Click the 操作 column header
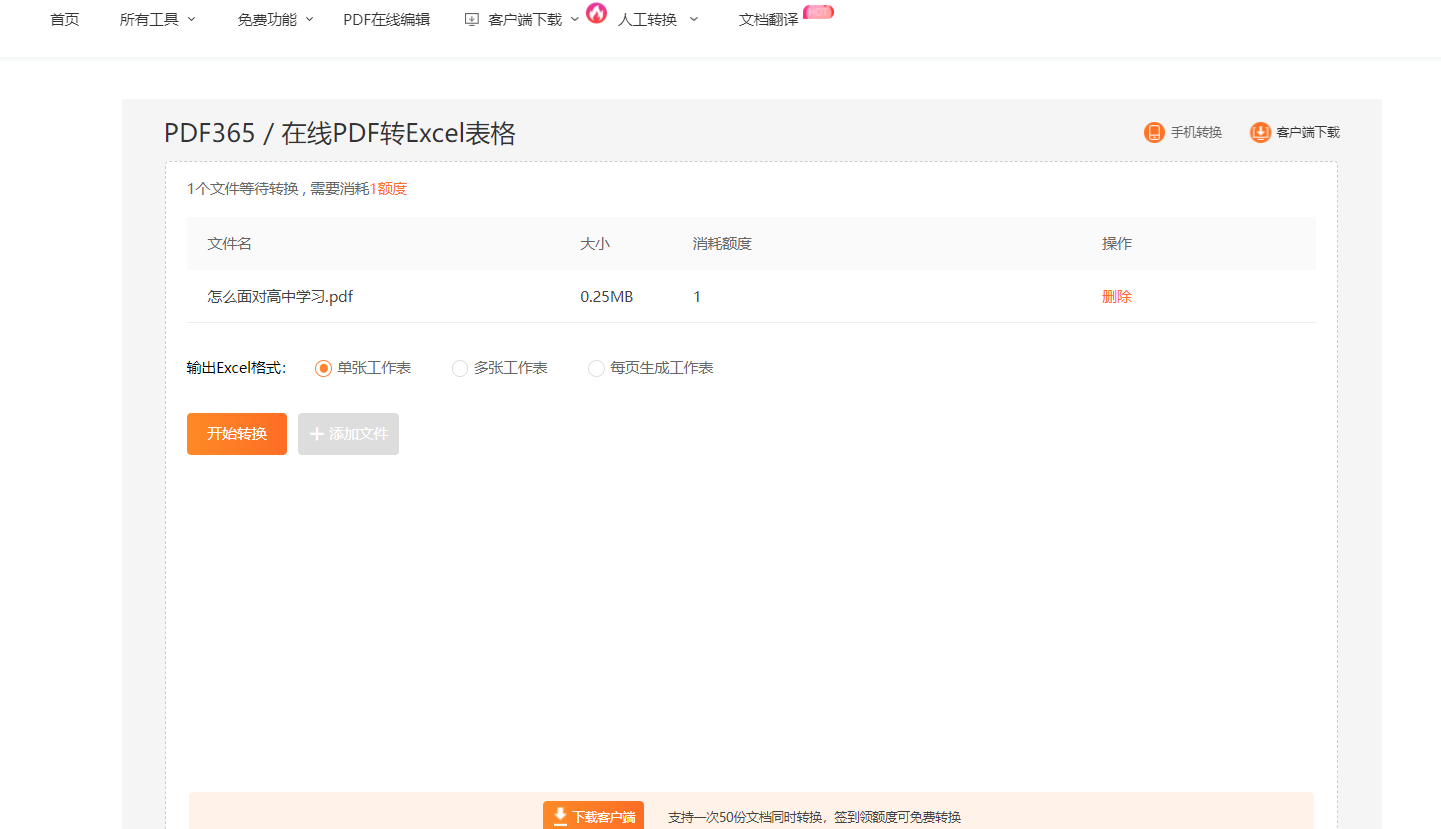The image size is (1441, 829). 1117,244
